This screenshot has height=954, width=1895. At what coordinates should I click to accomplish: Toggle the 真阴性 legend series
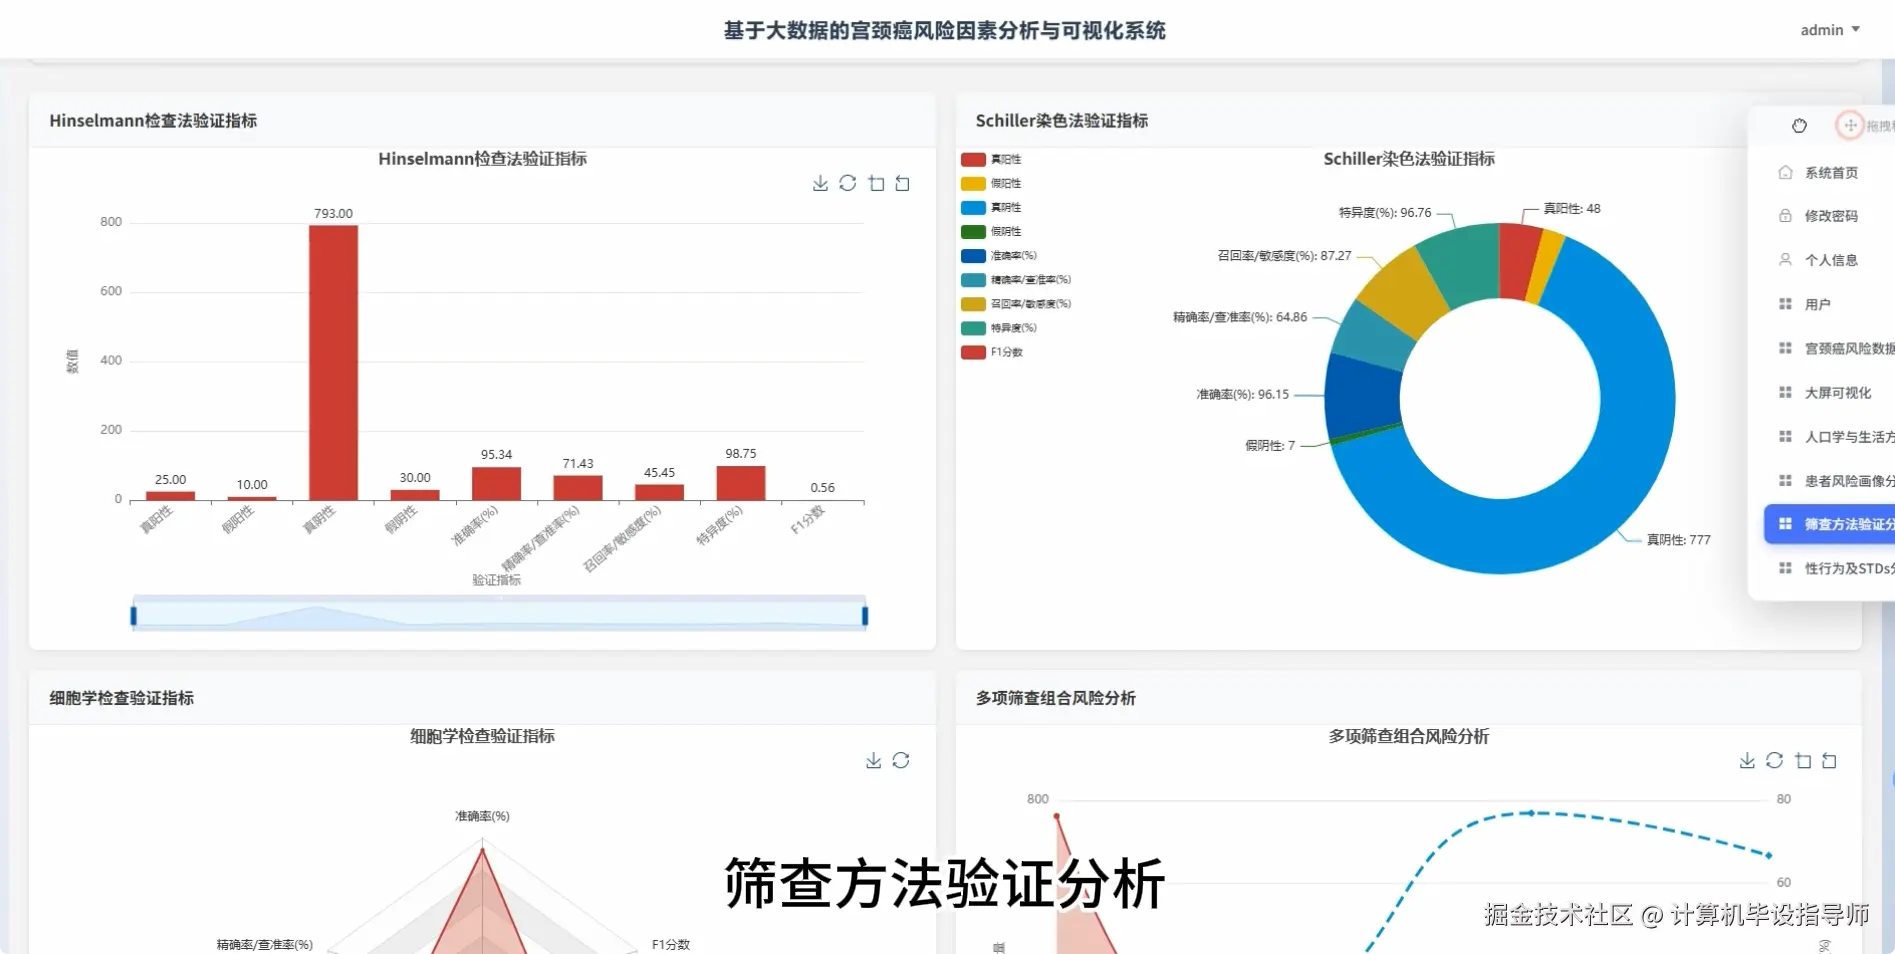click(991, 207)
